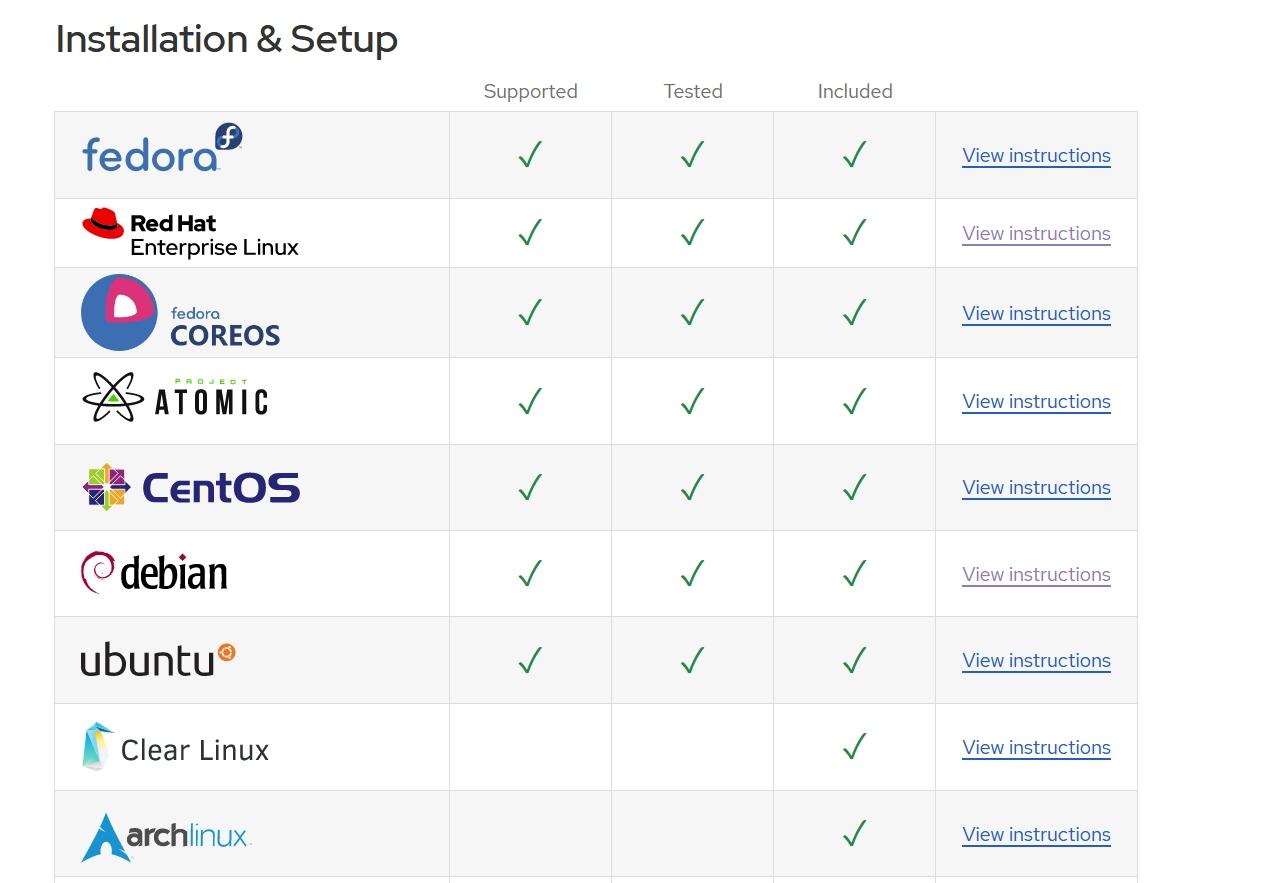Screen dimensions: 1280x883
Task: Open View instructions for Ubuntu
Action: [1036, 661]
